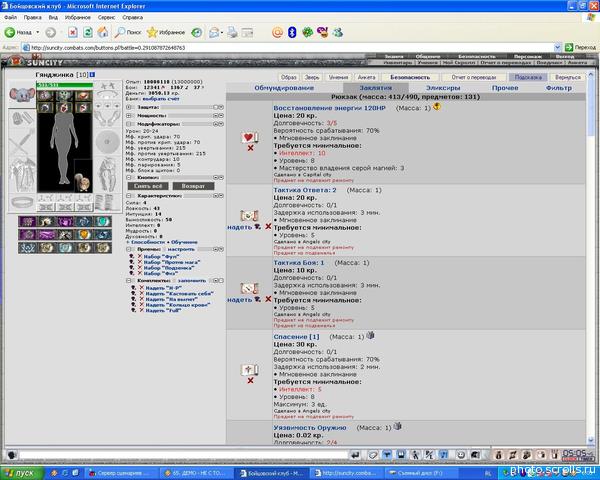The height and width of the screenshot is (480, 600).
Task: Stop page loading in the IE toolbar
Action: tap(73, 33)
